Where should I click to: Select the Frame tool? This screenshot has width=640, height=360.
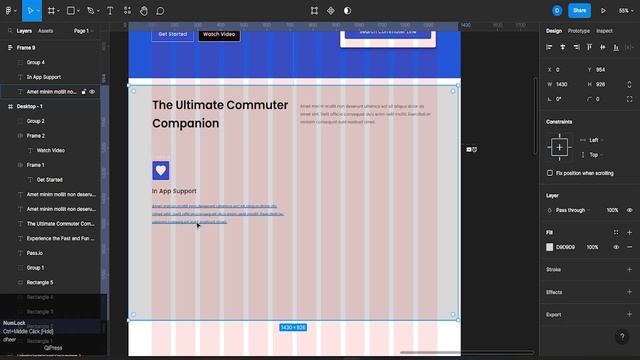51,11
